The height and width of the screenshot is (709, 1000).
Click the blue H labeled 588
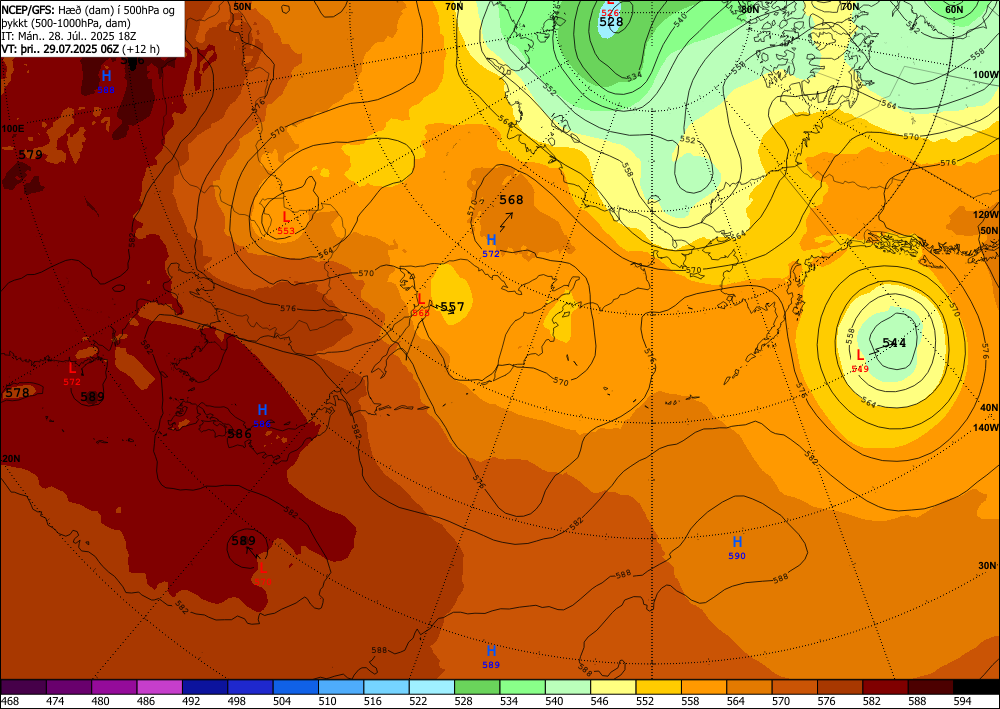pos(107,77)
